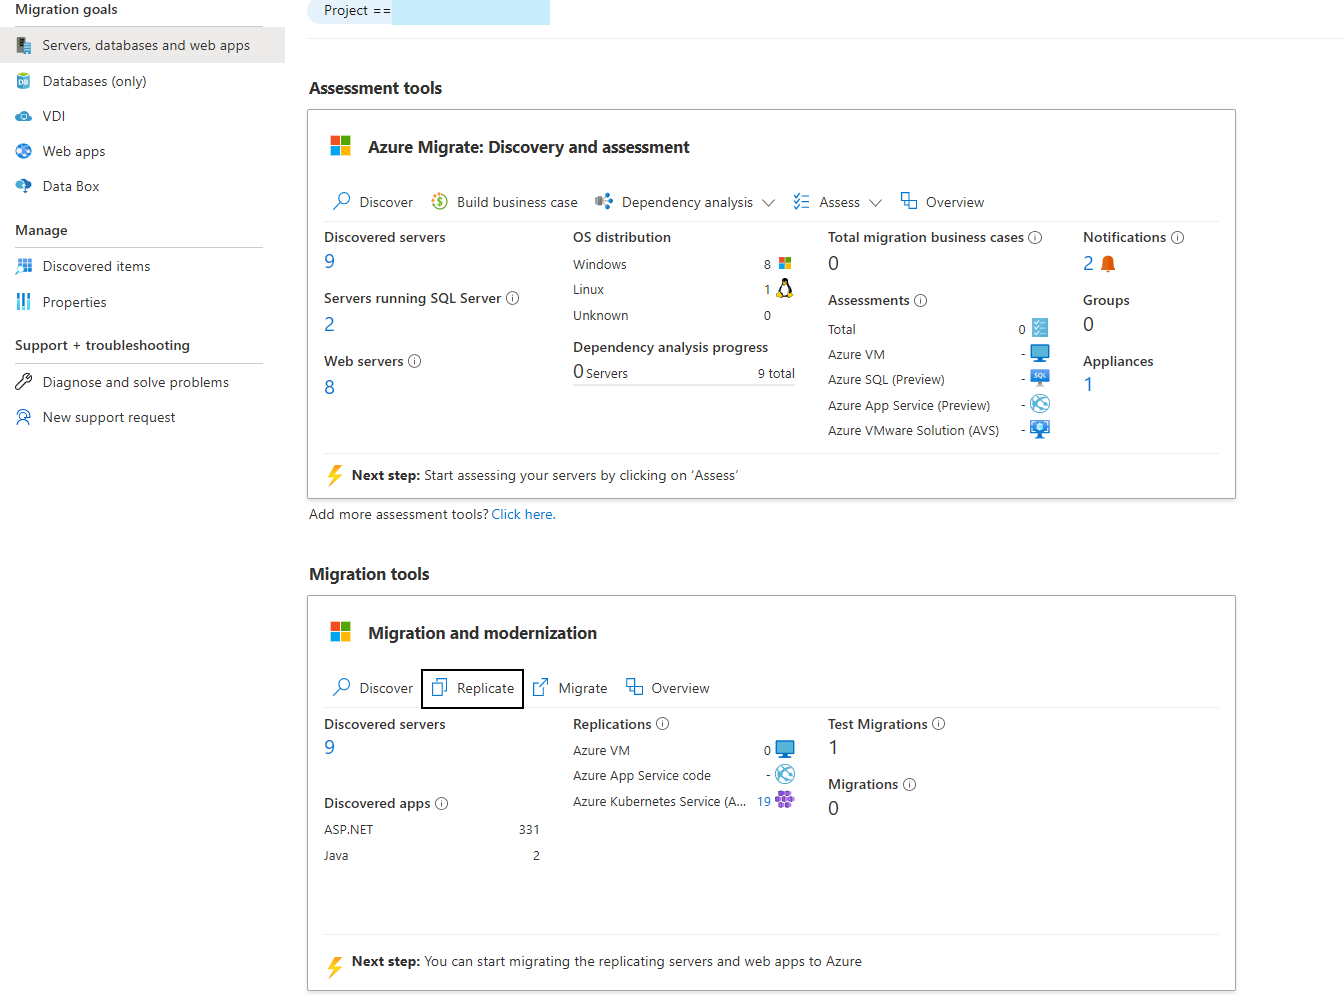
Task: Expand the Assess dropdown menu
Action: pos(878,201)
